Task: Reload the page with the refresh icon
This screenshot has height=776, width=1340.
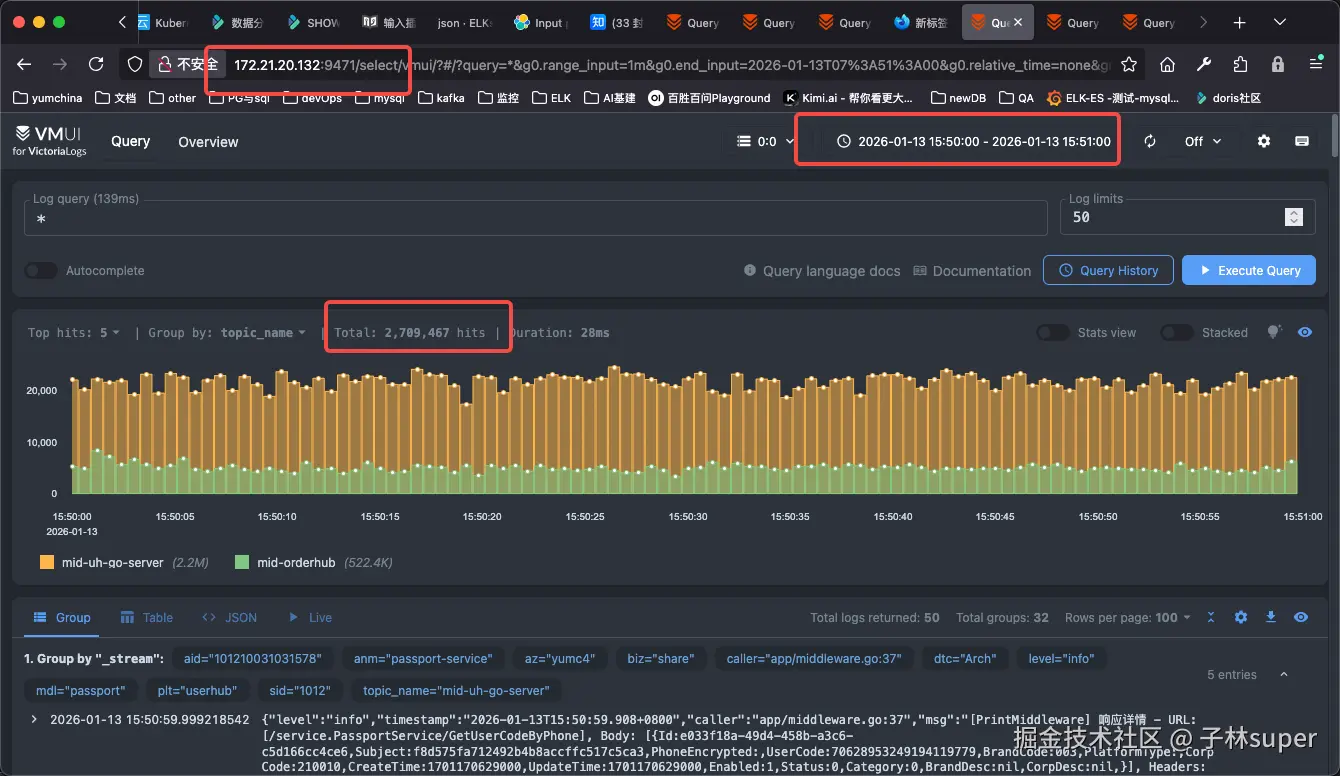Action: point(96,64)
